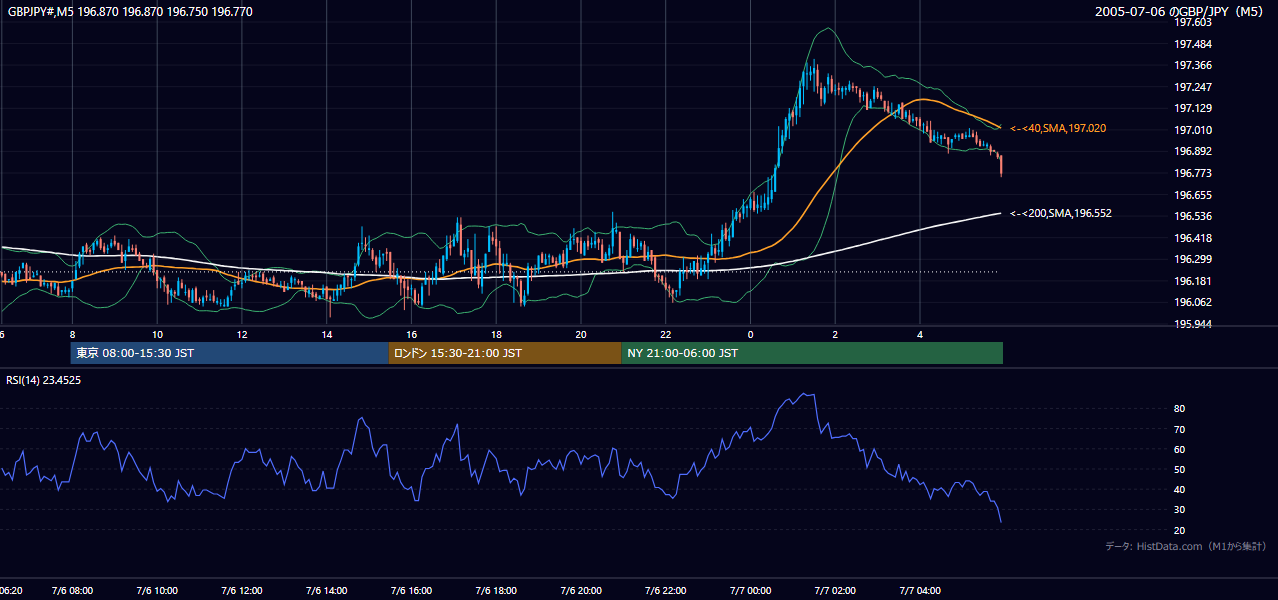Screen dimensions: 1278x600
Task: Click the 197.010 price axis label
Action: pyautogui.click(x=1193, y=130)
